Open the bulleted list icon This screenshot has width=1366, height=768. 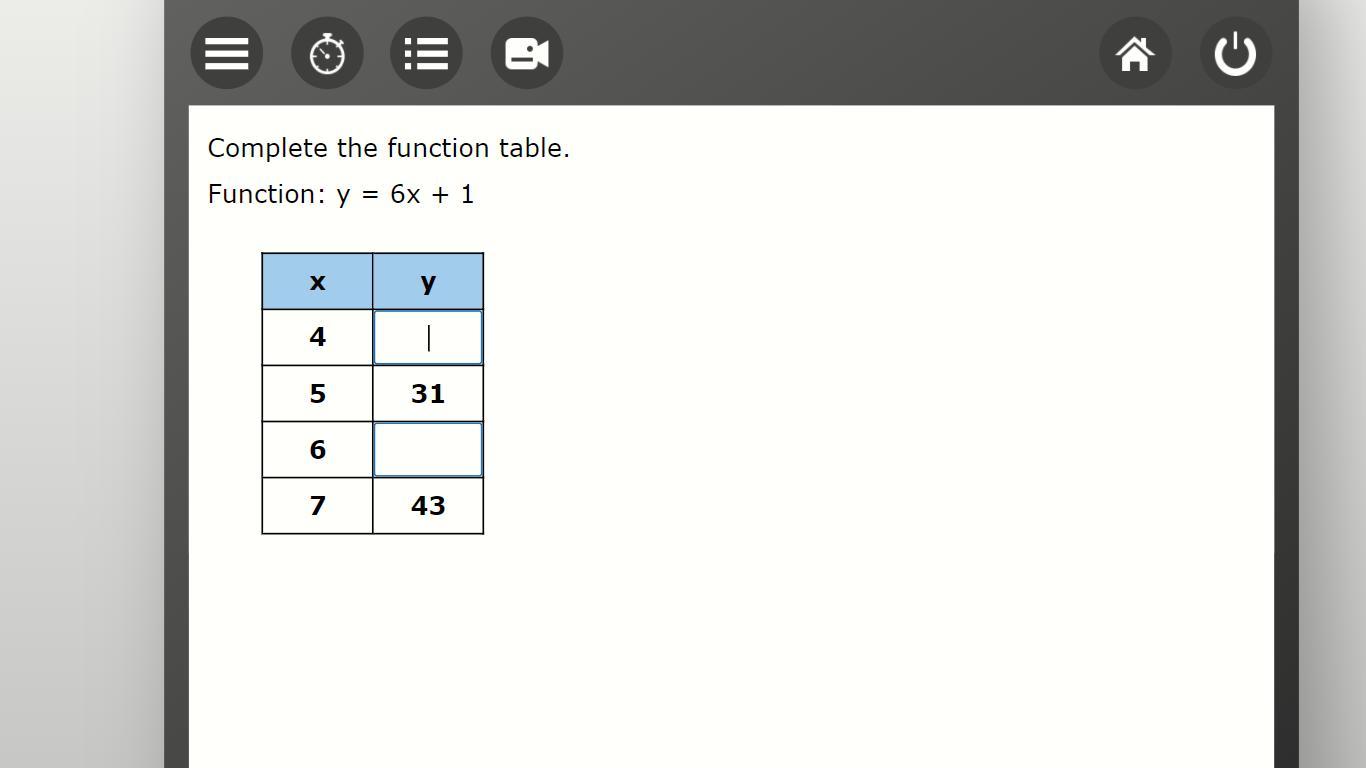click(x=427, y=53)
